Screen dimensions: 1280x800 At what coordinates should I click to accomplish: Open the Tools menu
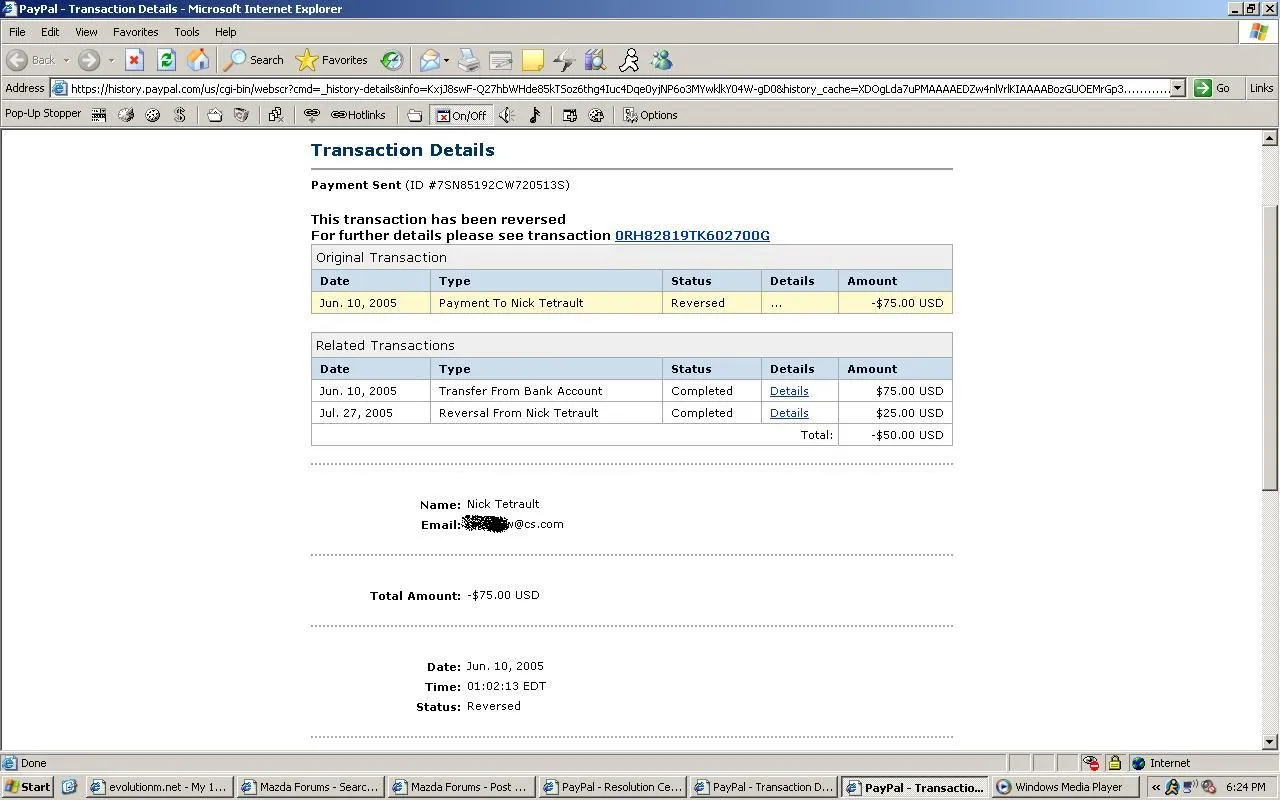(x=186, y=32)
